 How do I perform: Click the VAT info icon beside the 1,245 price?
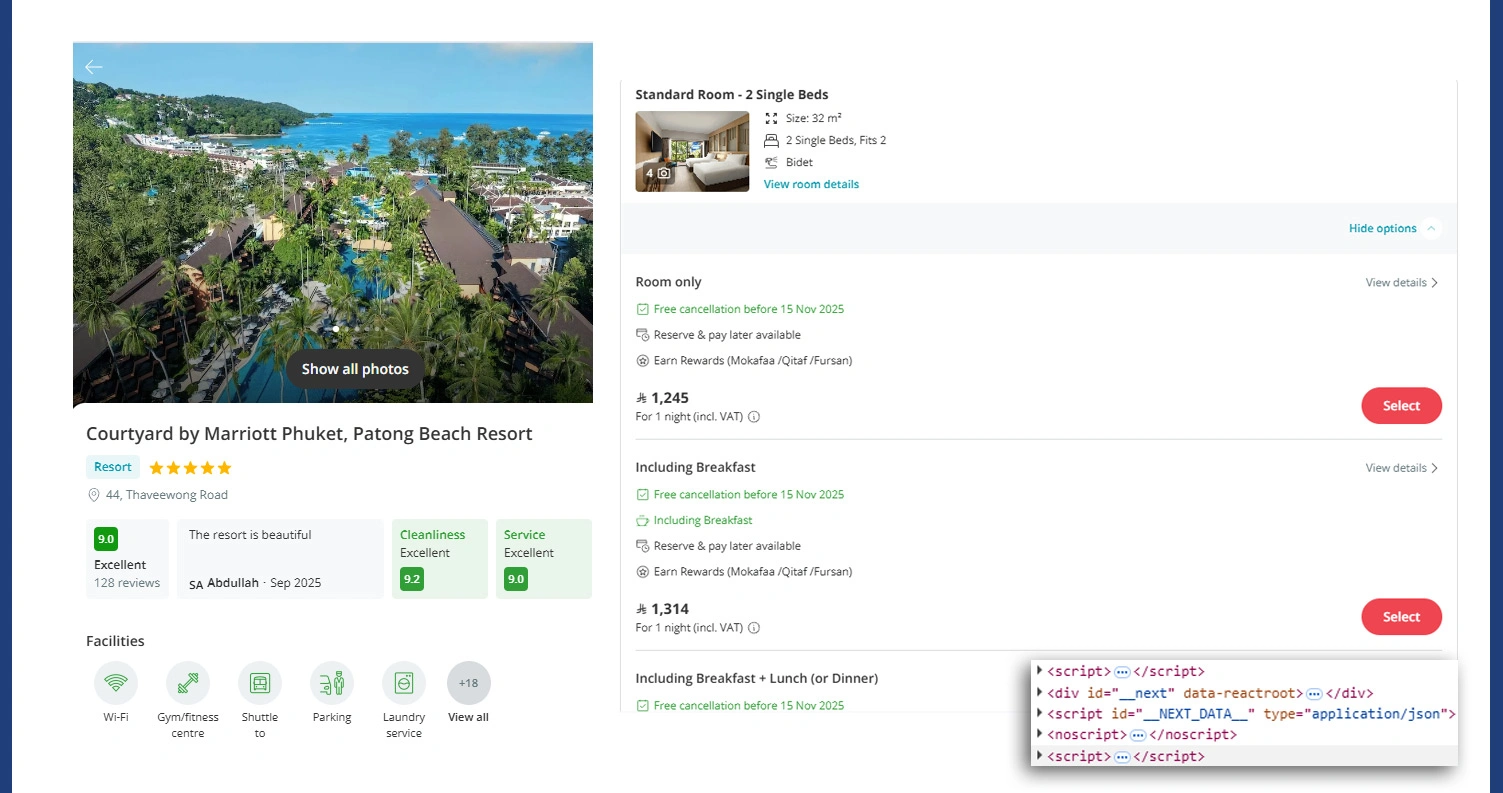pyautogui.click(x=753, y=416)
